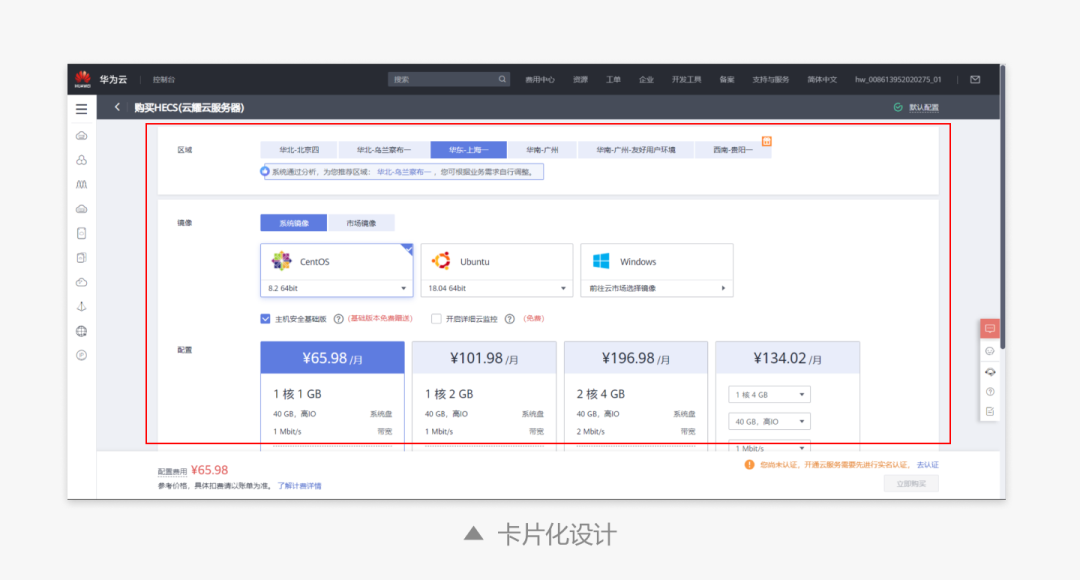
Task: Click the green 默认配置 check icon
Action: [897, 107]
